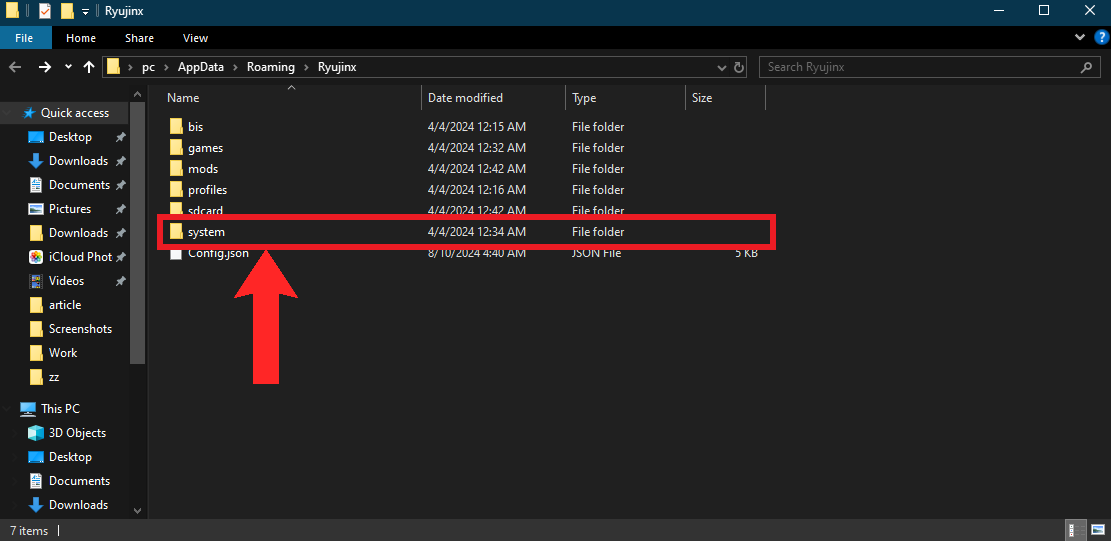Open Pictures in Quick access

tap(69, 209)
